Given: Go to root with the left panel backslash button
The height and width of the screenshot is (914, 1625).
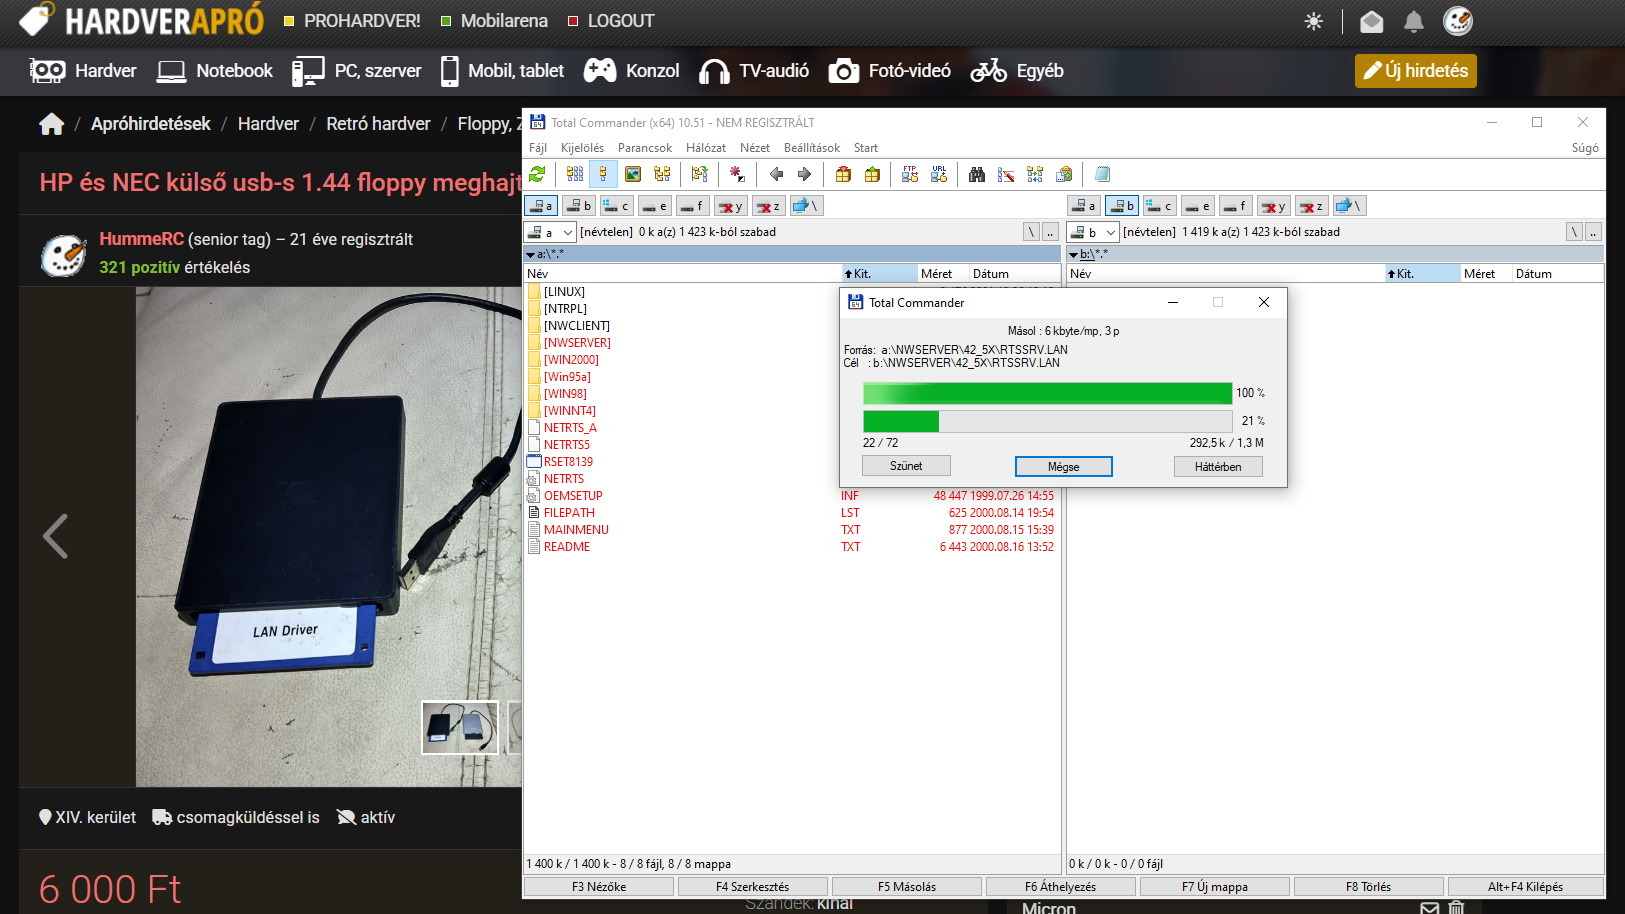Looking at the screenshot, I should (1031, 232).
